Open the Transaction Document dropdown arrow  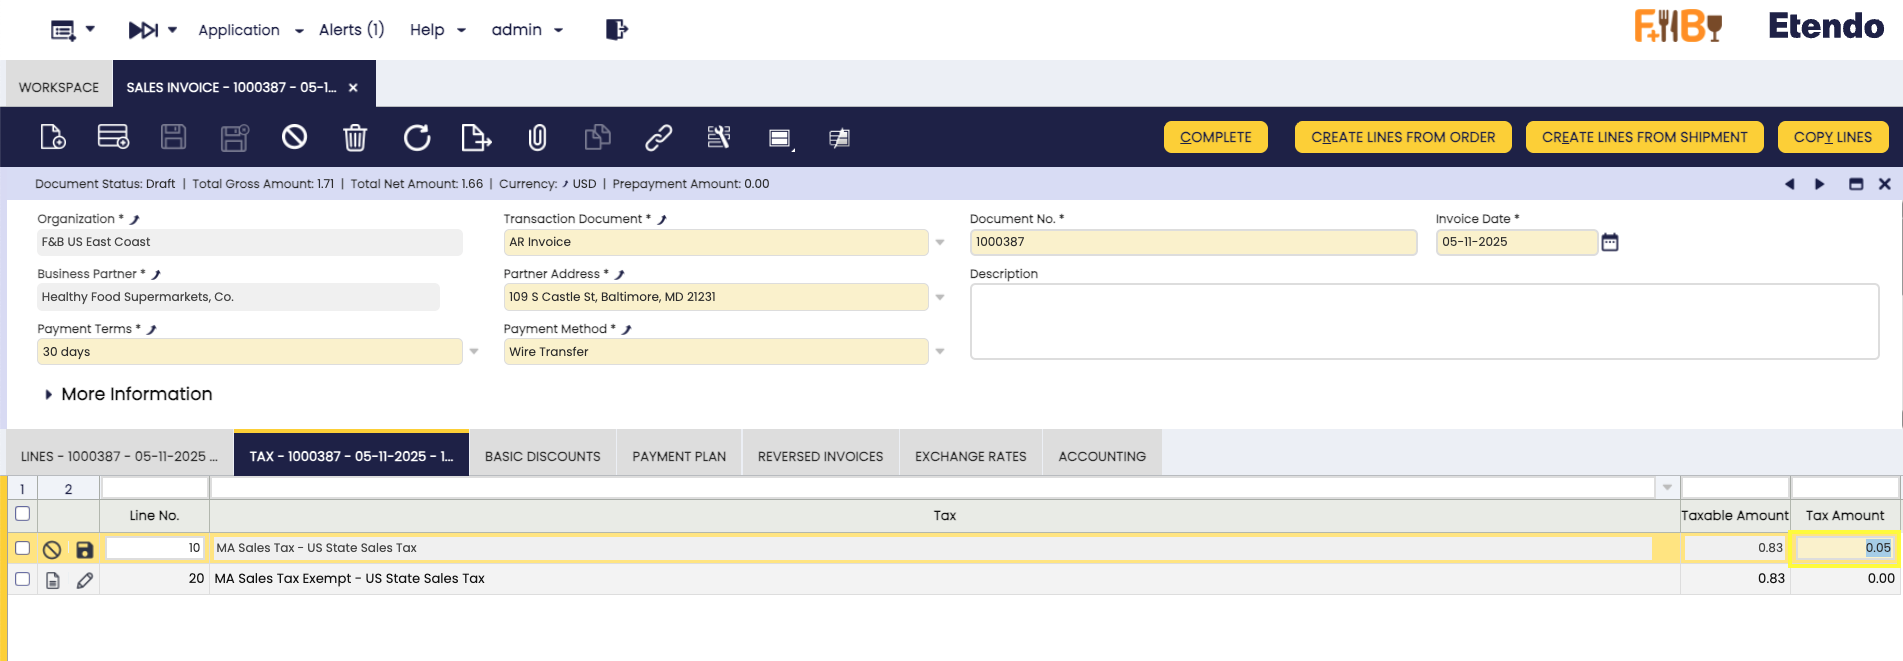[x=940, y=242]
